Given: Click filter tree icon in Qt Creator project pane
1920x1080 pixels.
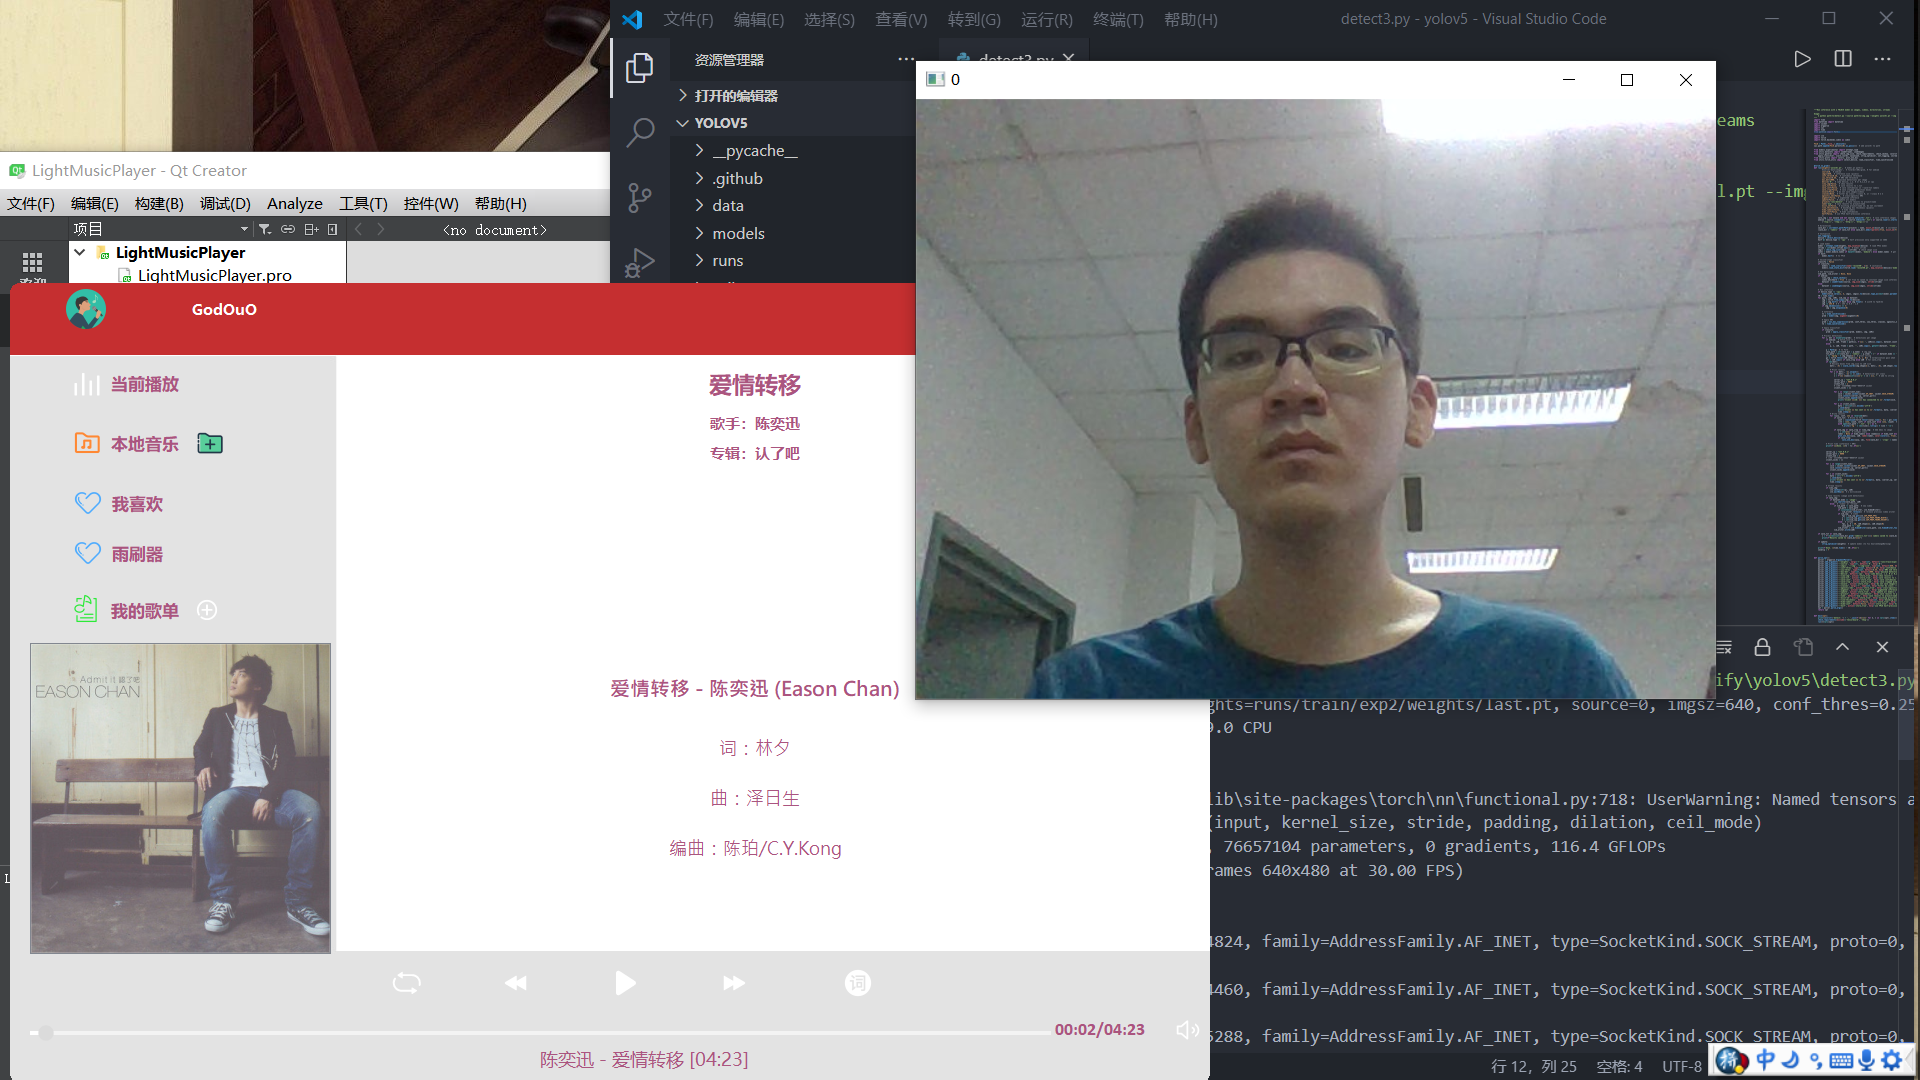Looking at the screenshot, I should (265, 229).
